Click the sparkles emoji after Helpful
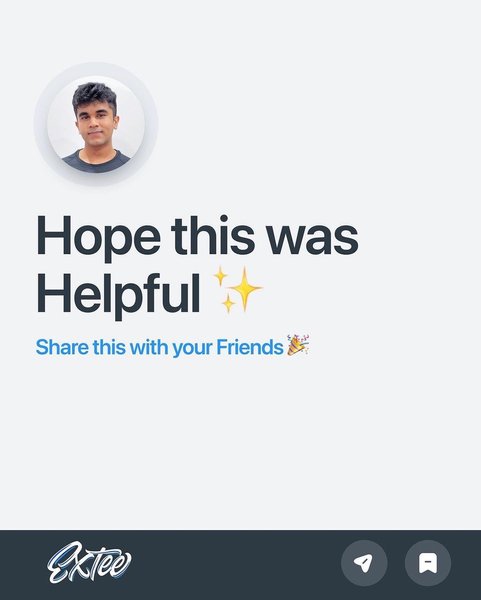The image size is (481, 600). point(238,290)
